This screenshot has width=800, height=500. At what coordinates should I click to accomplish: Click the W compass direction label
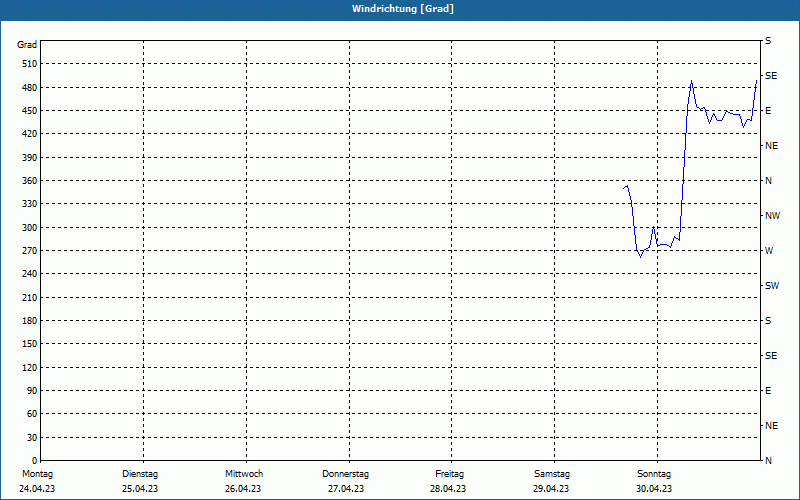point(769,251)
